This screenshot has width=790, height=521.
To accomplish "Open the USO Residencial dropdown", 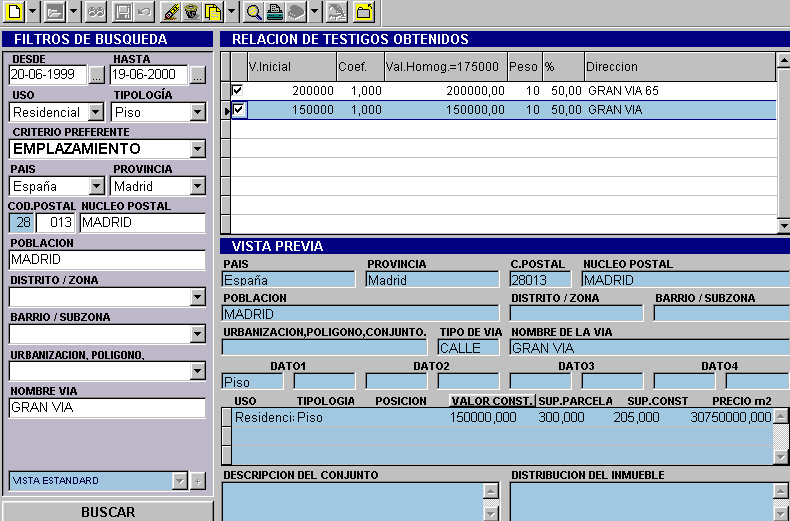I will tap(96, 112).
